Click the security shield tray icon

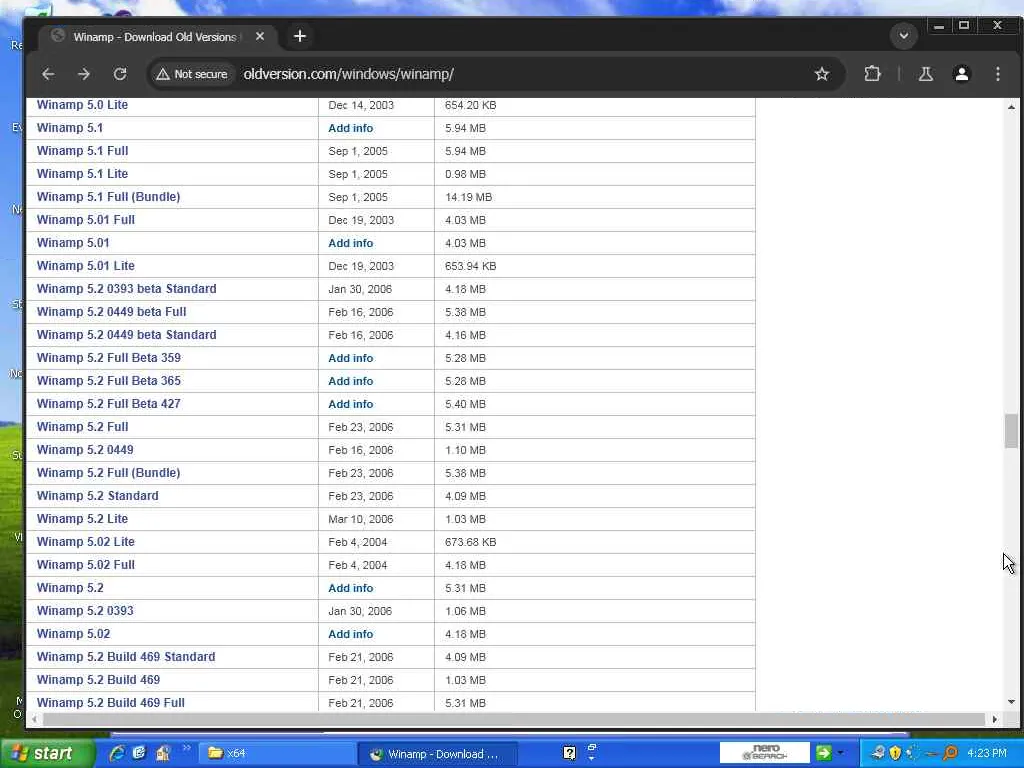895,753
